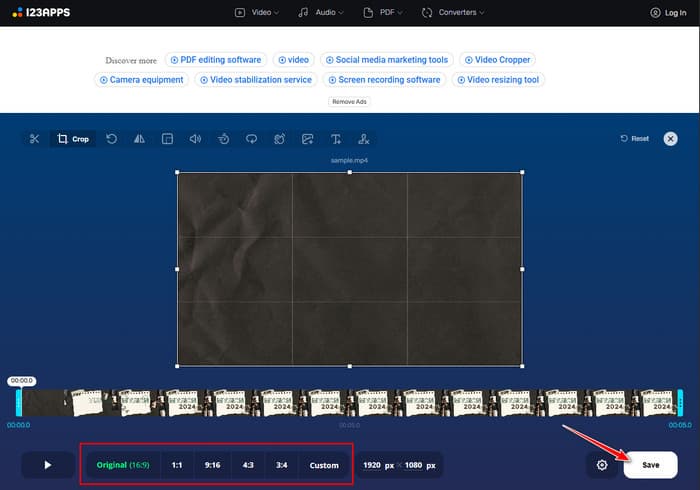Screen dimensions: 700x490
Task: Select the scissors Trim tool
Action: pos(34,139)
